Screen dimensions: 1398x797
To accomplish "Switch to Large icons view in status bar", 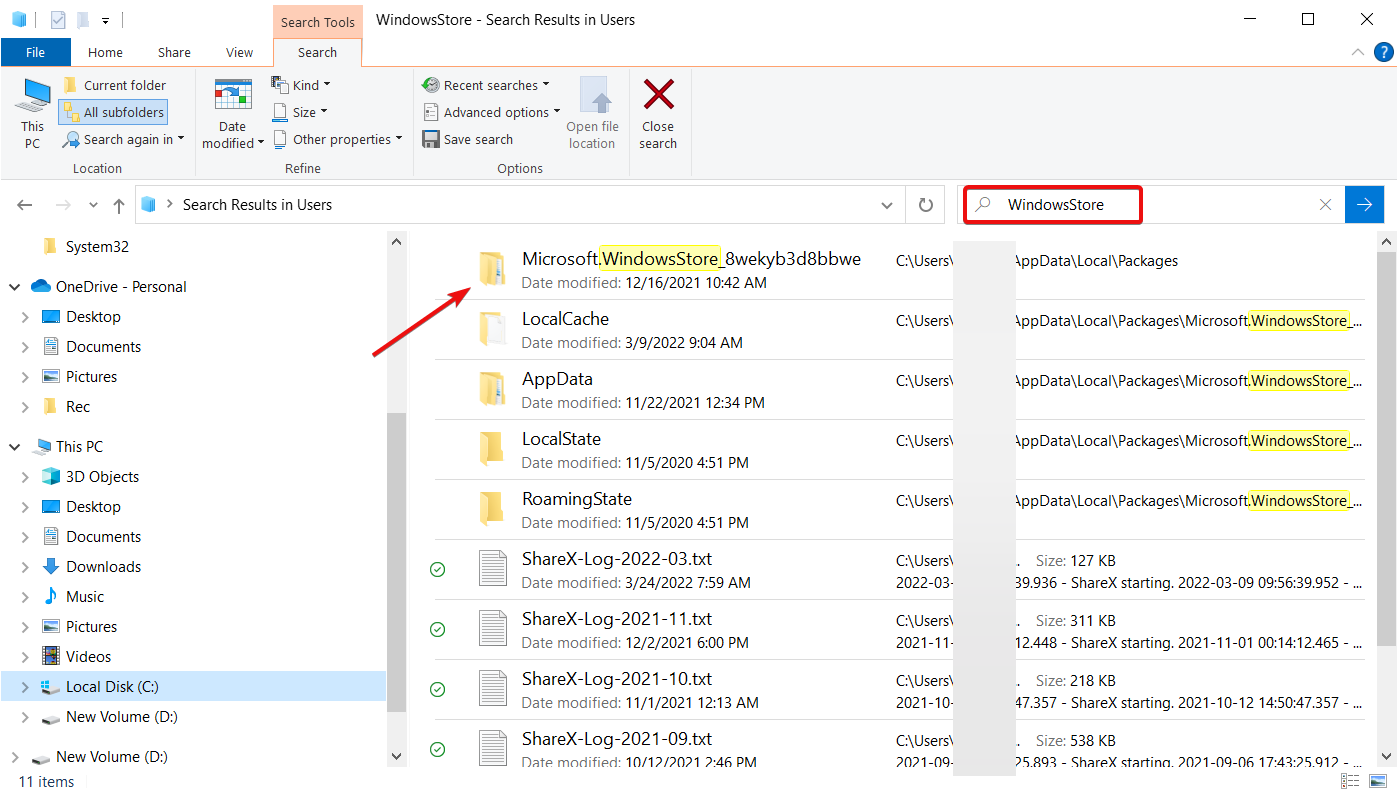I will click(x=1378, y=781).
